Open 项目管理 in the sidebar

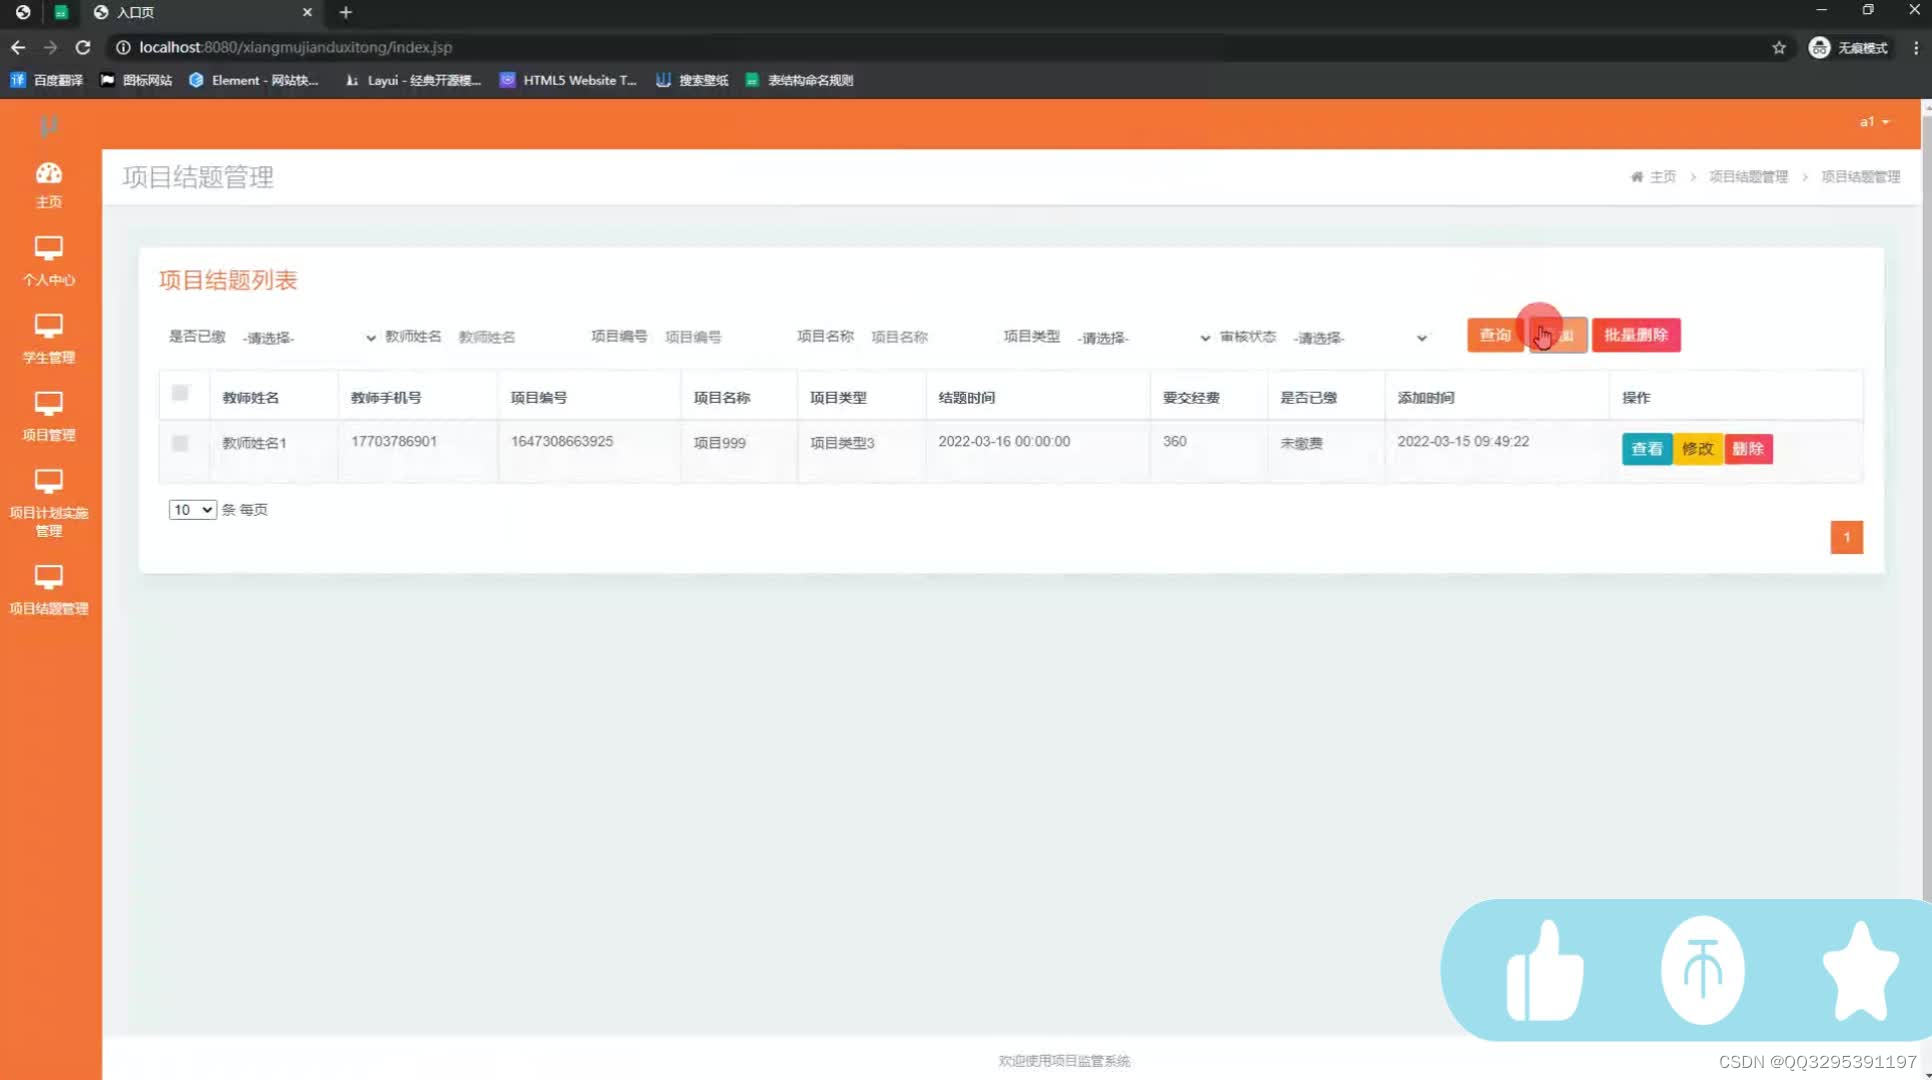point(49,417)
